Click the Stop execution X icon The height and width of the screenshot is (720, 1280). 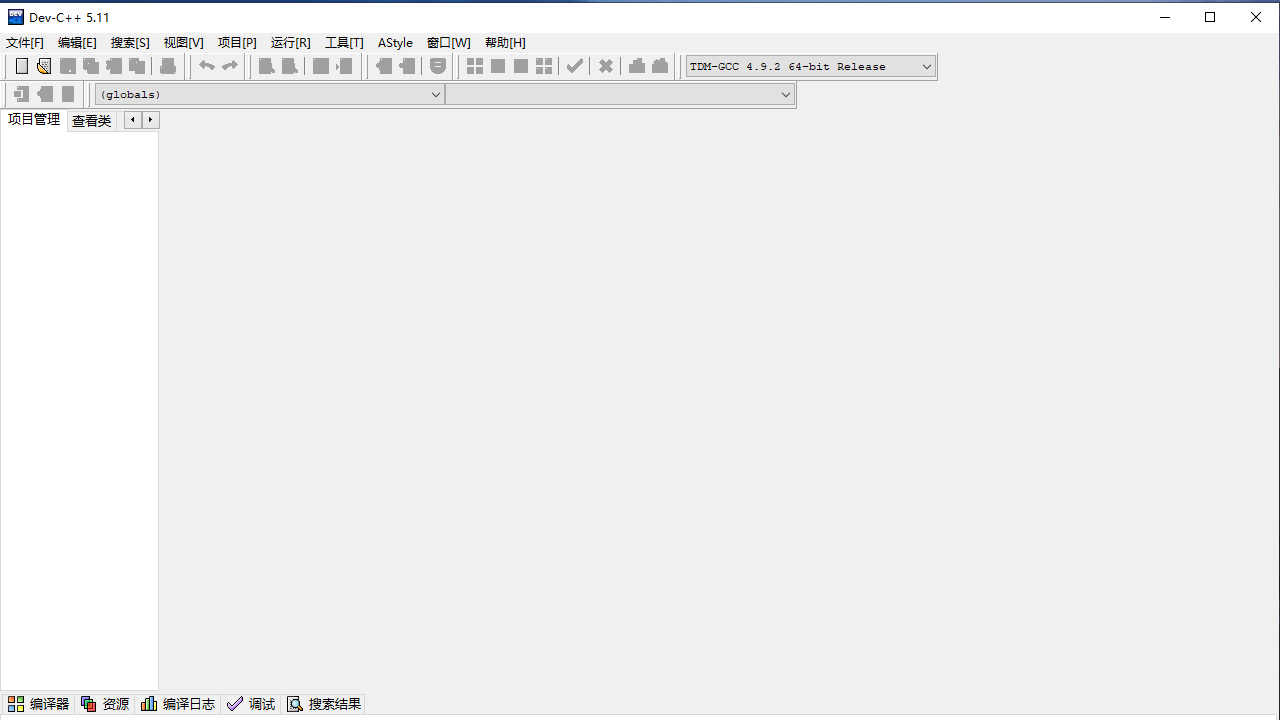pyautogui.click(x=605, y=66)
